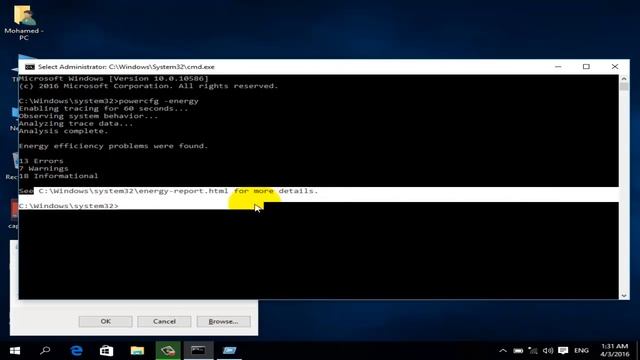Click the 'powercfg -energy' command line
The width and height of the screenshot is (640, 360).
[109, 101]
